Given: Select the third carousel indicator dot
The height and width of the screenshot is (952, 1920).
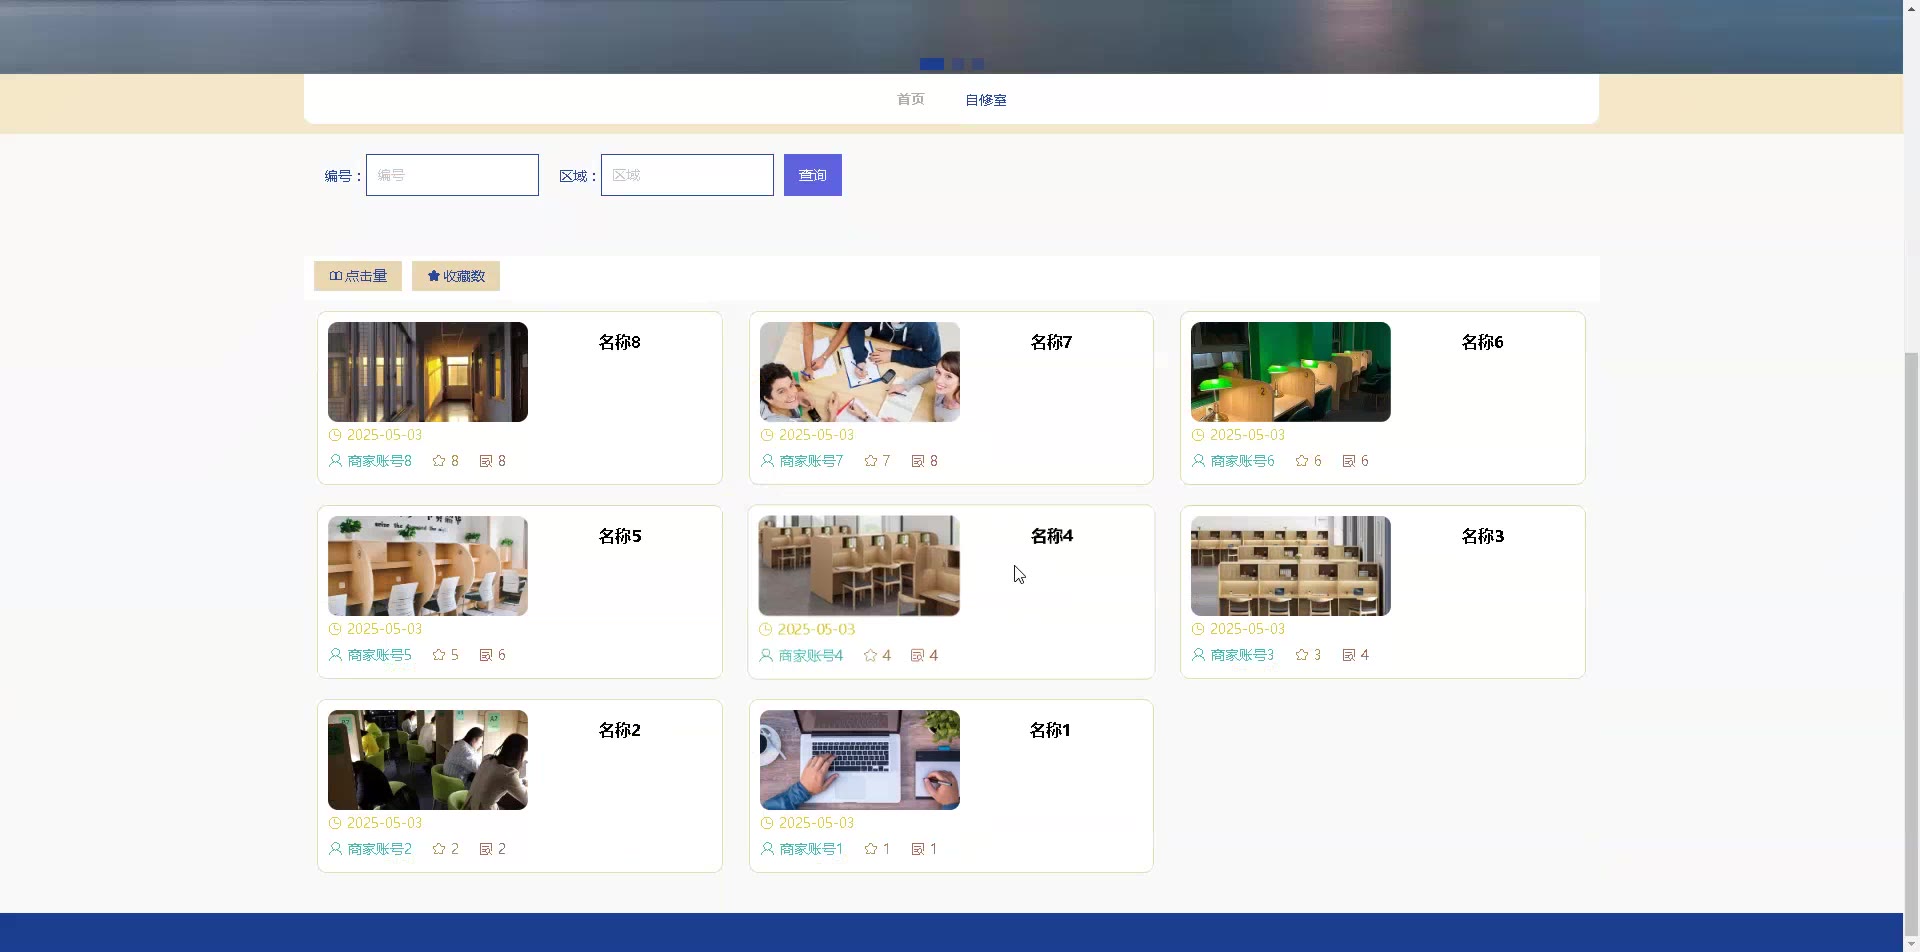Looking at the screenshot, I should pos(978,64).
